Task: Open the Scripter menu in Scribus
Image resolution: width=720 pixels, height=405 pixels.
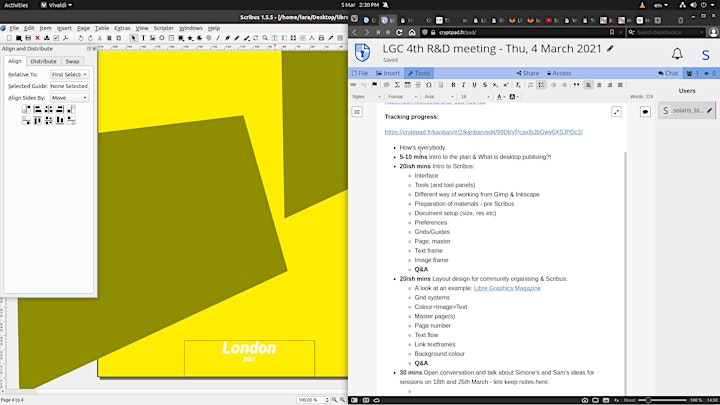Action: tap(163, 28)
